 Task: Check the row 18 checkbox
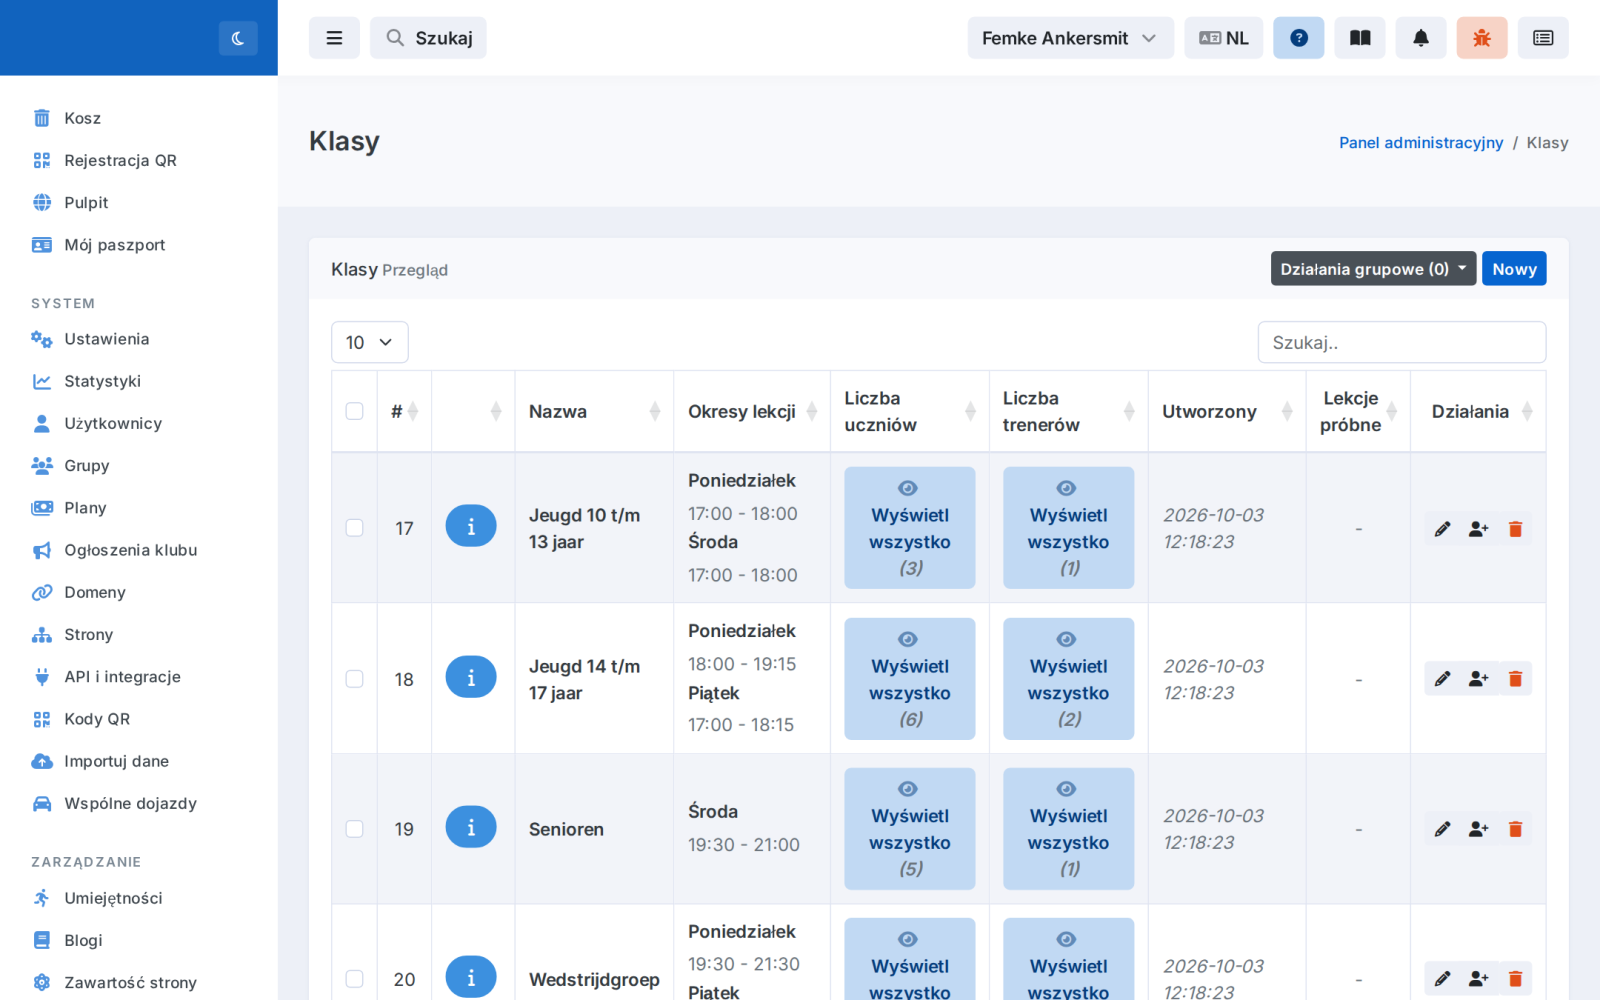pos(354,679)
